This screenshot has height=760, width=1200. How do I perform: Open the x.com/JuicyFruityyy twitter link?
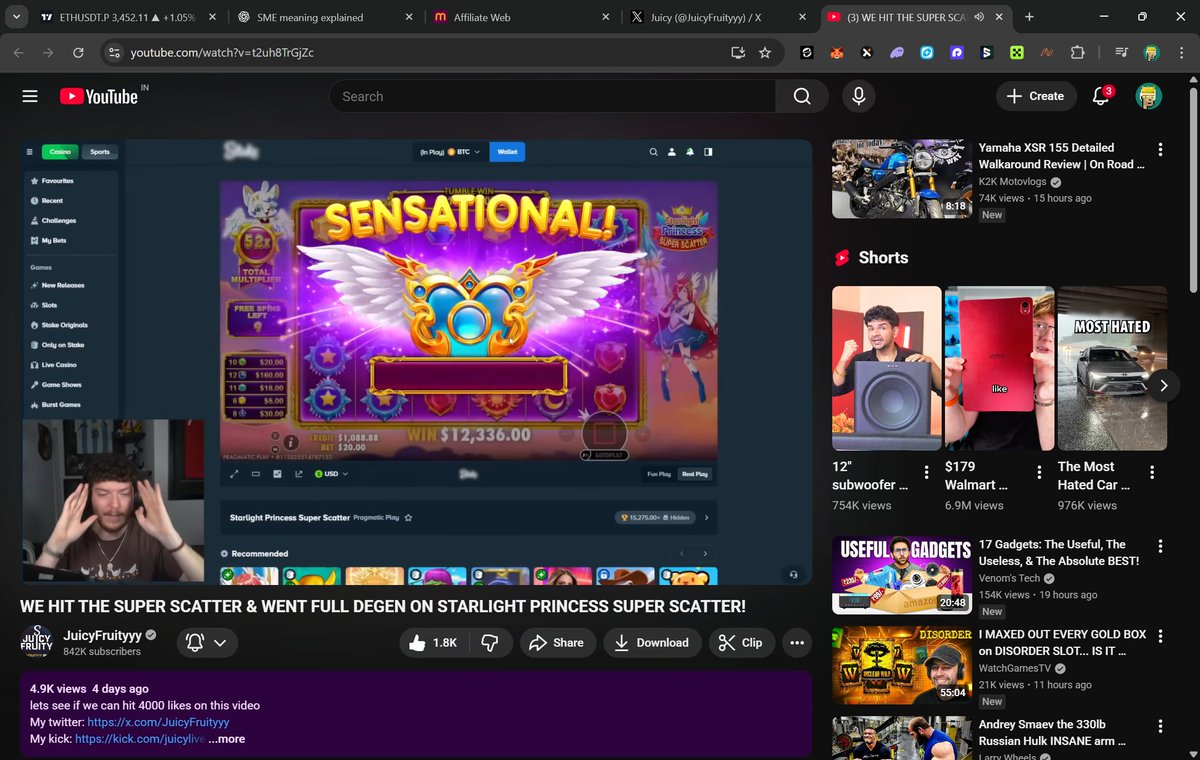click(x=158, y=722)
